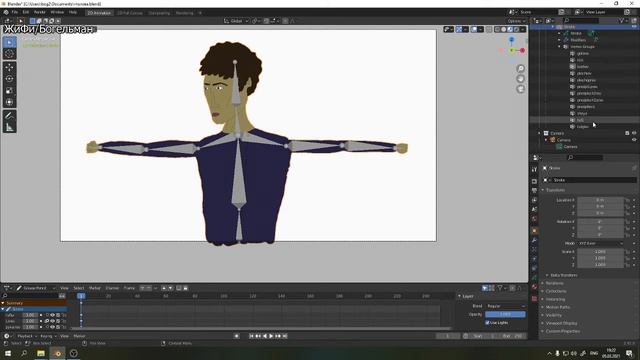Open the Output properties tab
Screen dimensions: 640x360
point(534,191)
